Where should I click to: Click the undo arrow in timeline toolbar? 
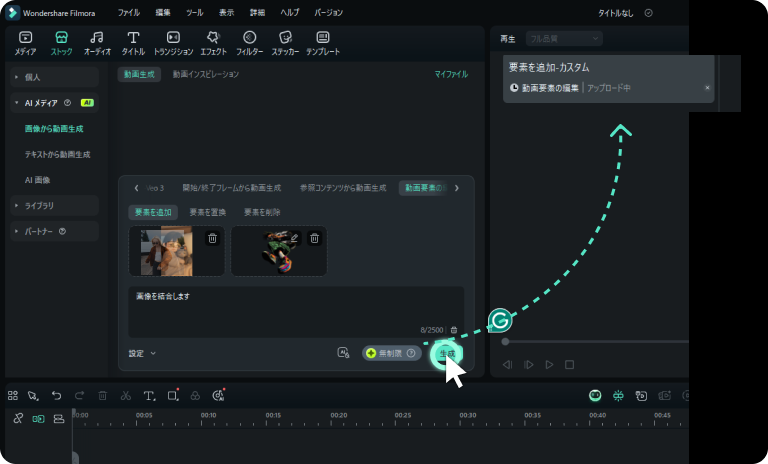pyautogui.click(x=56, y=396)
